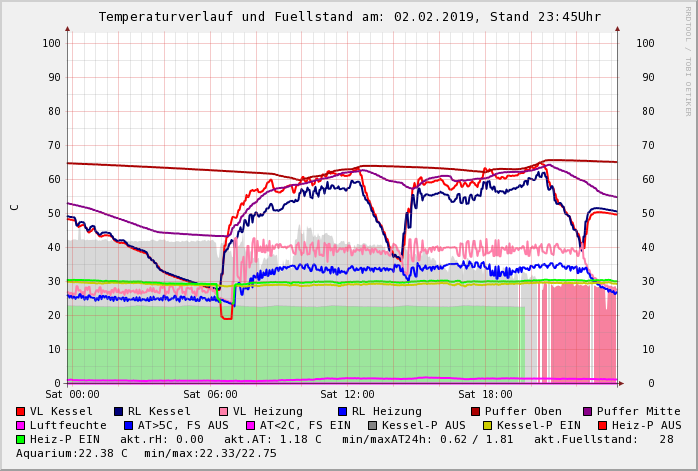Click the green Heiz-P EIN legend swatch
This screenshot has height=471, width=698.
21,439
